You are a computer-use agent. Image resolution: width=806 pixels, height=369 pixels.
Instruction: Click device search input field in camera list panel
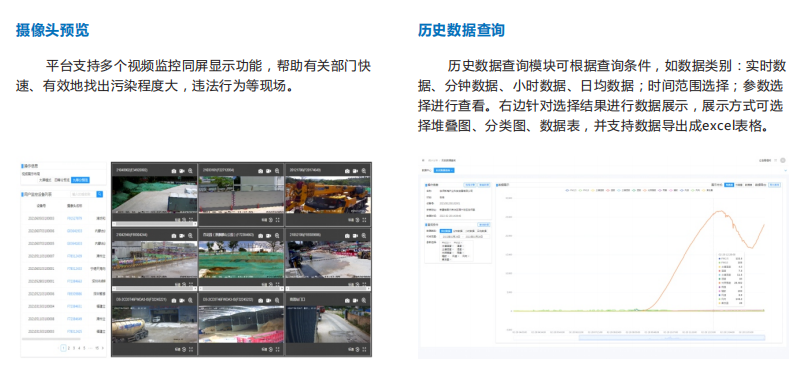click(x=83, y=194)
